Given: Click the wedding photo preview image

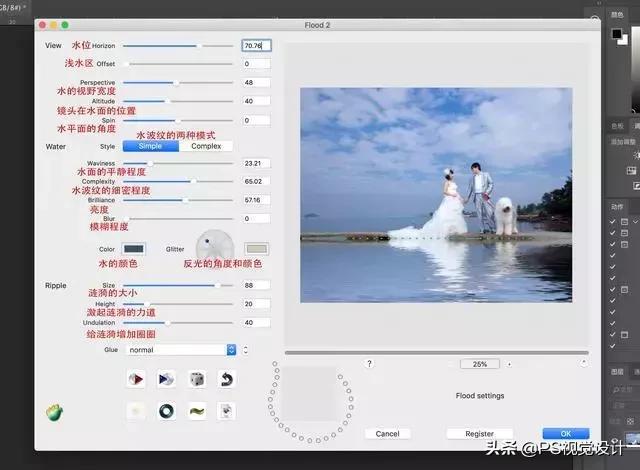Looking at the screenshot, I should pos(436,195).
